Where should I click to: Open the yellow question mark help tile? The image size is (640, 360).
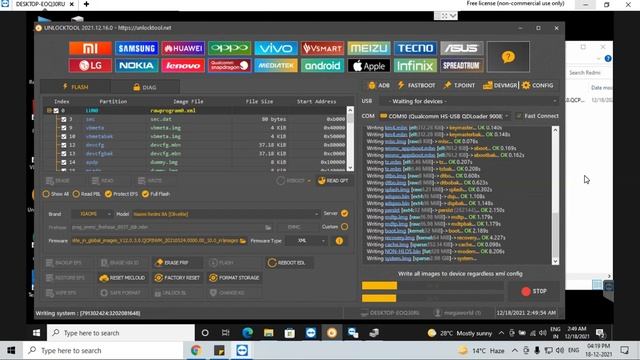point(508,57)
